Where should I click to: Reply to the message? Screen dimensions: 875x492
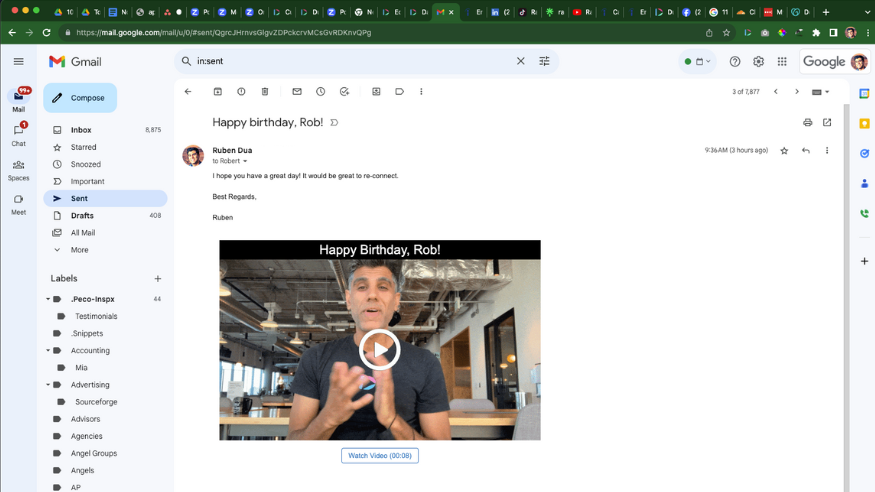click(806, 151)
